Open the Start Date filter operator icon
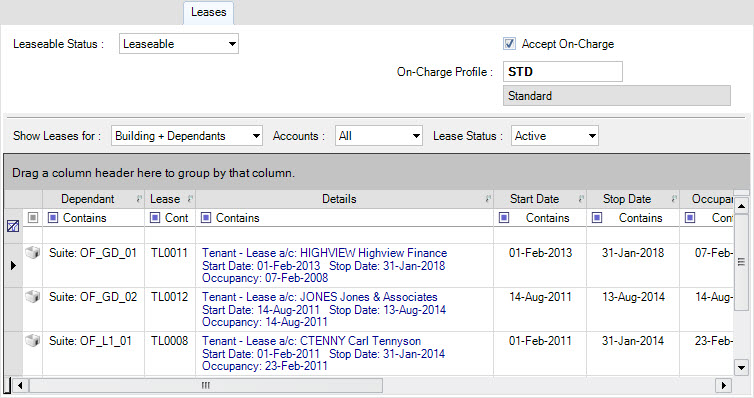 pos(504,218)
